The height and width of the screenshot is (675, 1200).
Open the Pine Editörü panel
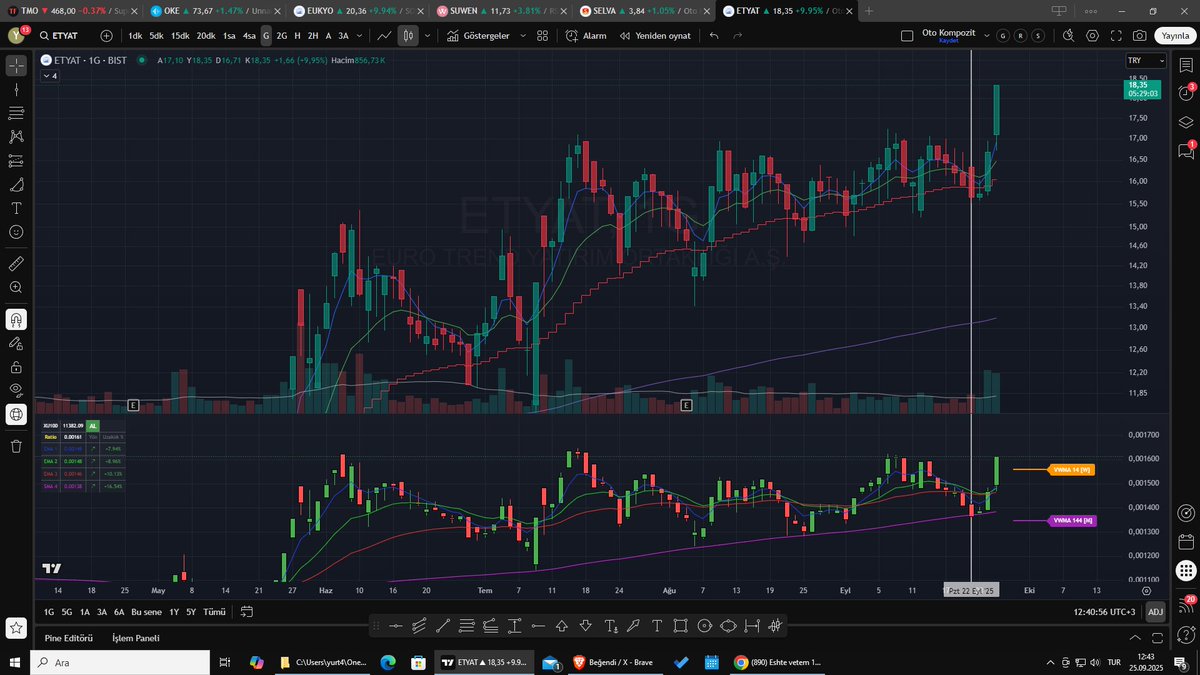tap(69, 638)
